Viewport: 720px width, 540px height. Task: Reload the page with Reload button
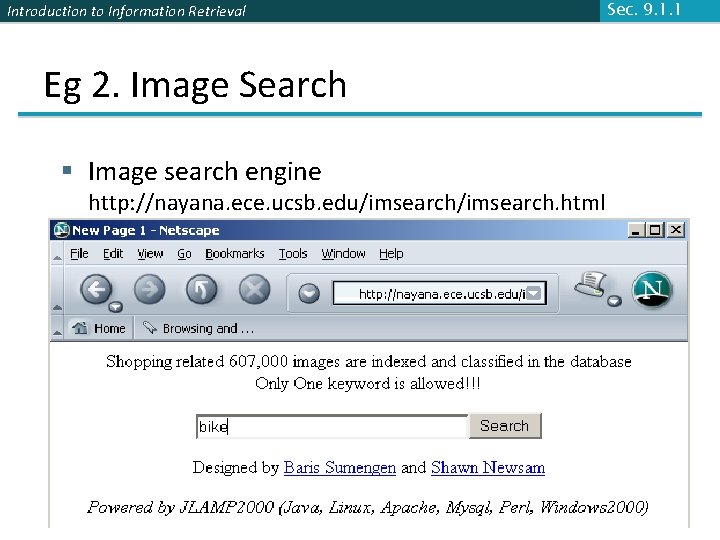(x=202, y=289)
